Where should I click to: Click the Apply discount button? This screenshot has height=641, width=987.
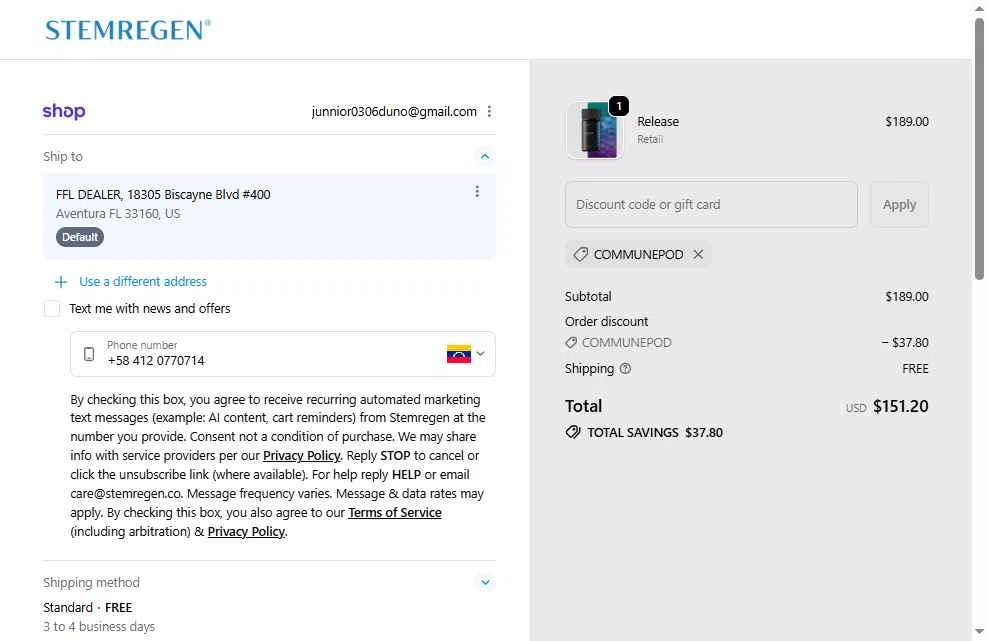pos(899,205)
